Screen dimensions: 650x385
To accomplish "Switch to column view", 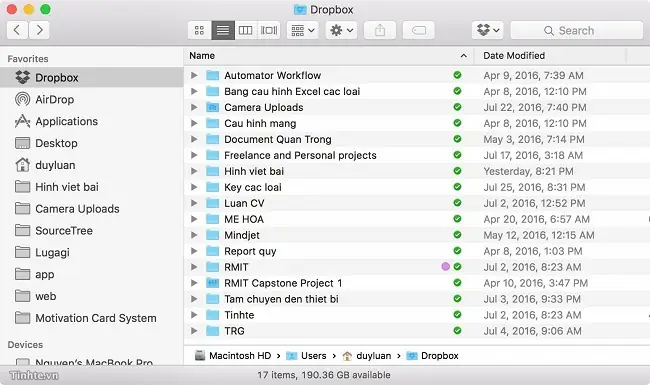I will (x=246, y=30).
